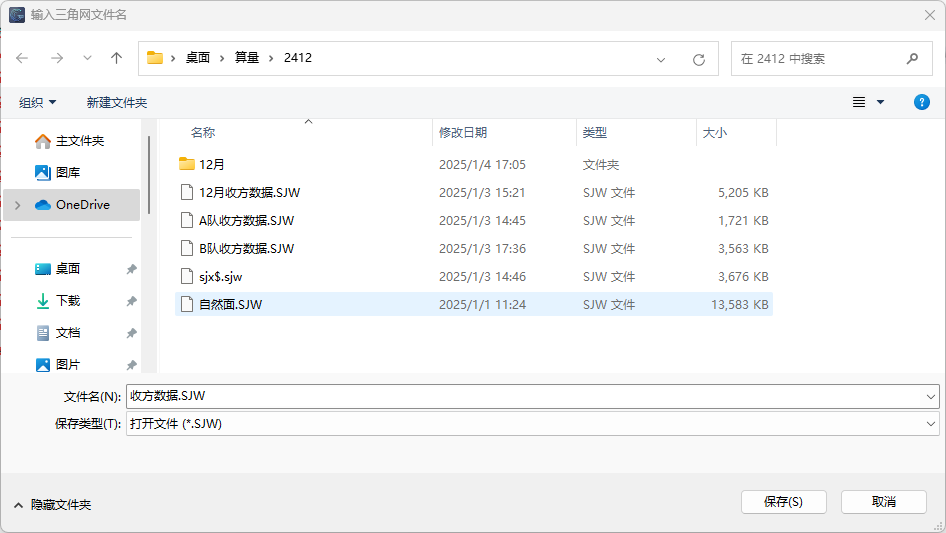Open the 下载 downloads folder shortcut
946x533 pixels.
68,301
